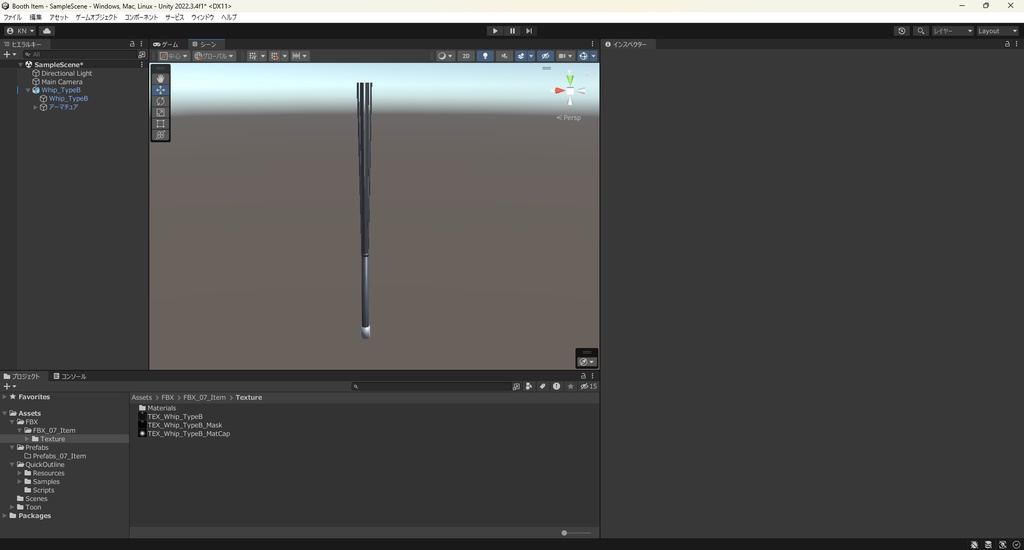Open scene camera settings dropdown
Viewport: 1024px width, 550px height.
(565, 56)
